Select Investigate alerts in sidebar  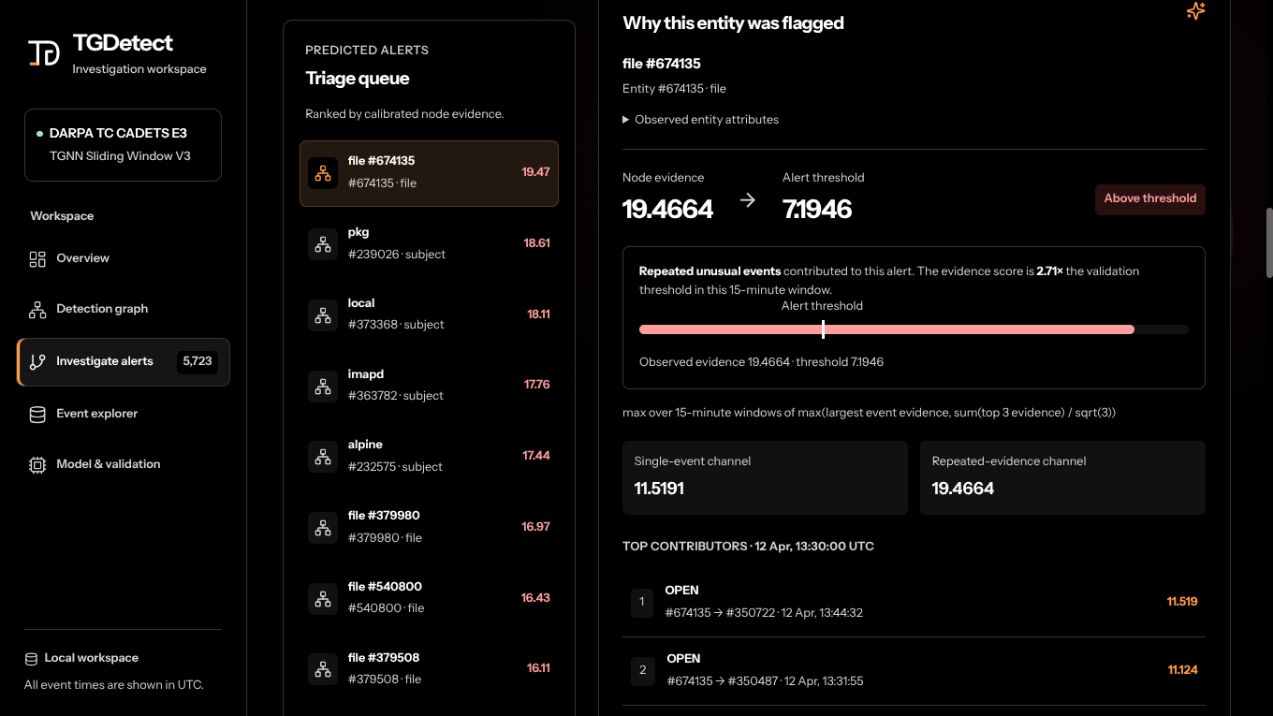pos(123,362)
